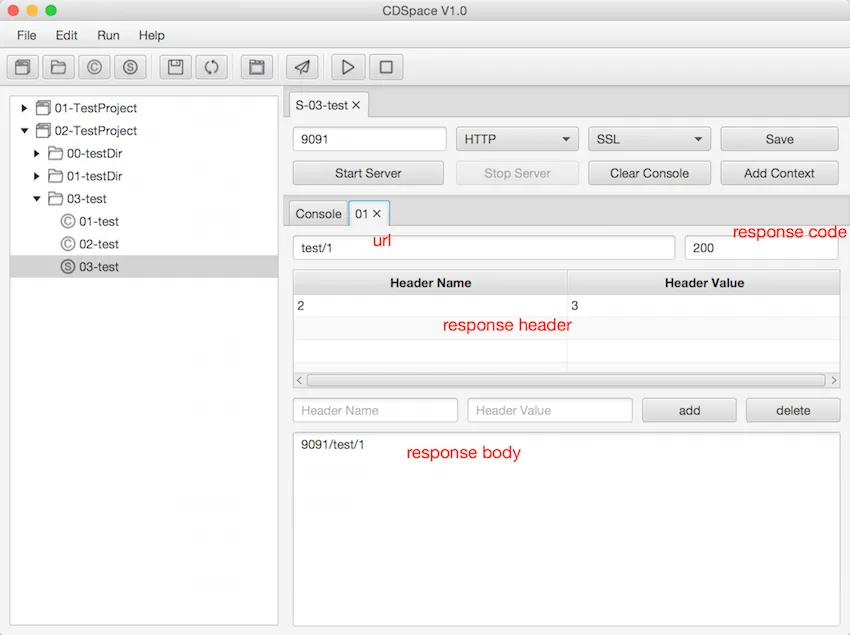Click the play run toolbar icon
The height and width of the screenshot is (635, 850).
tap(347, 67)
